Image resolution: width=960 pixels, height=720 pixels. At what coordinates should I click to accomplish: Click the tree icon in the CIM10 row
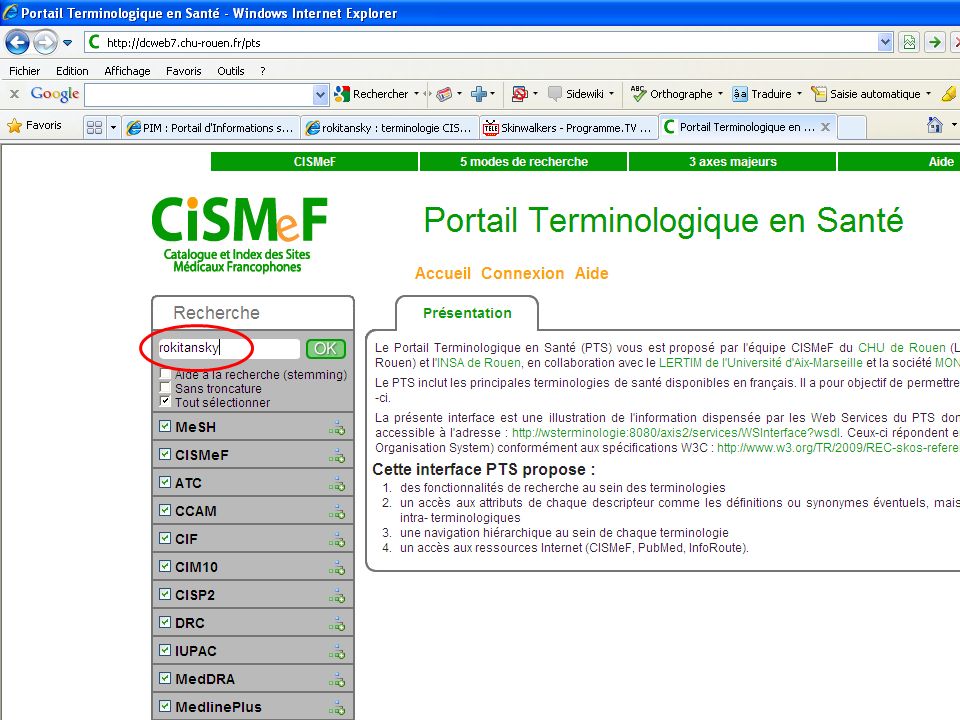point(337,569)
